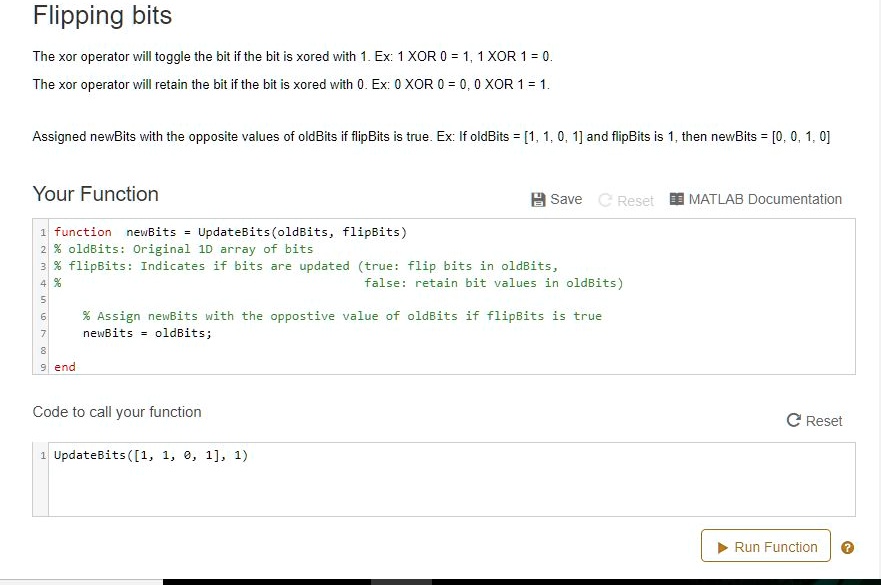The height and width of the screenshot is (585, 881).
Task: Click the Your Function section heading
Action: [95, 194]
